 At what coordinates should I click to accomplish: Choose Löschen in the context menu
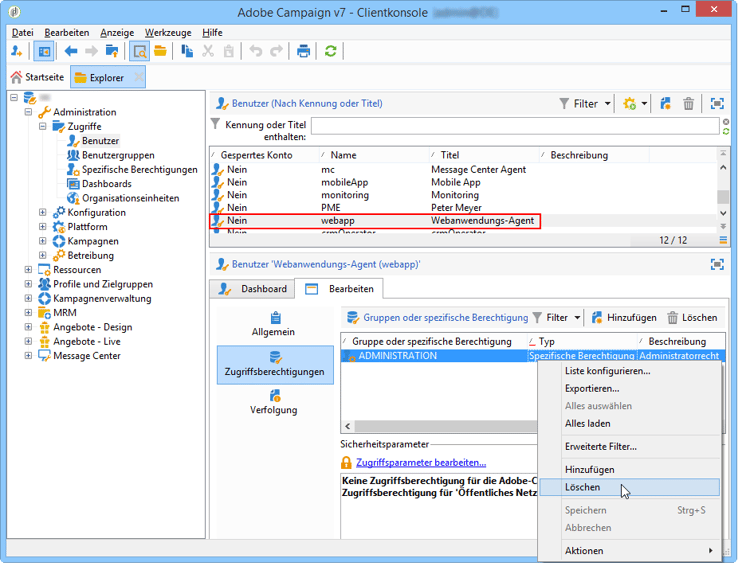pos(629,487)
